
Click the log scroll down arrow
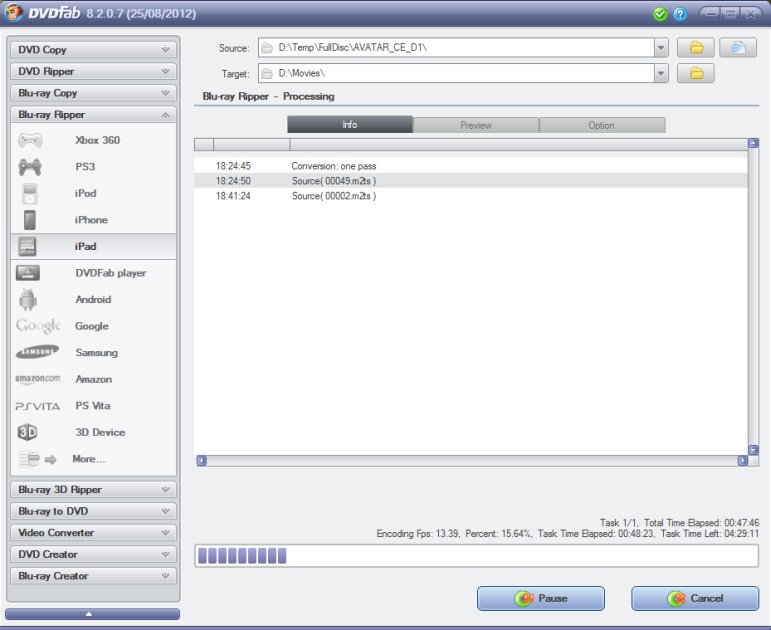coord(753,450)
